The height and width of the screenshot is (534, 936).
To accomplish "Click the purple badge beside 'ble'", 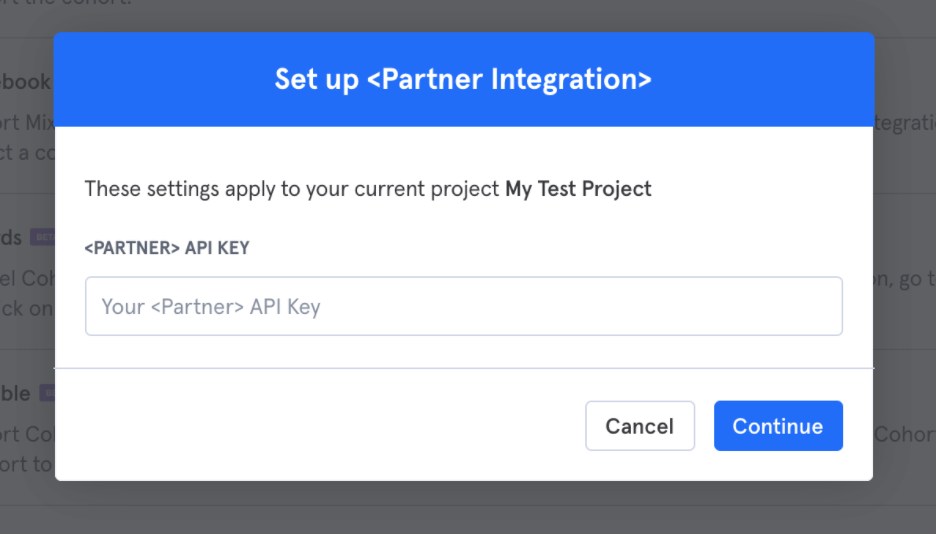I will pyautogui.click(x=47, y=393).
